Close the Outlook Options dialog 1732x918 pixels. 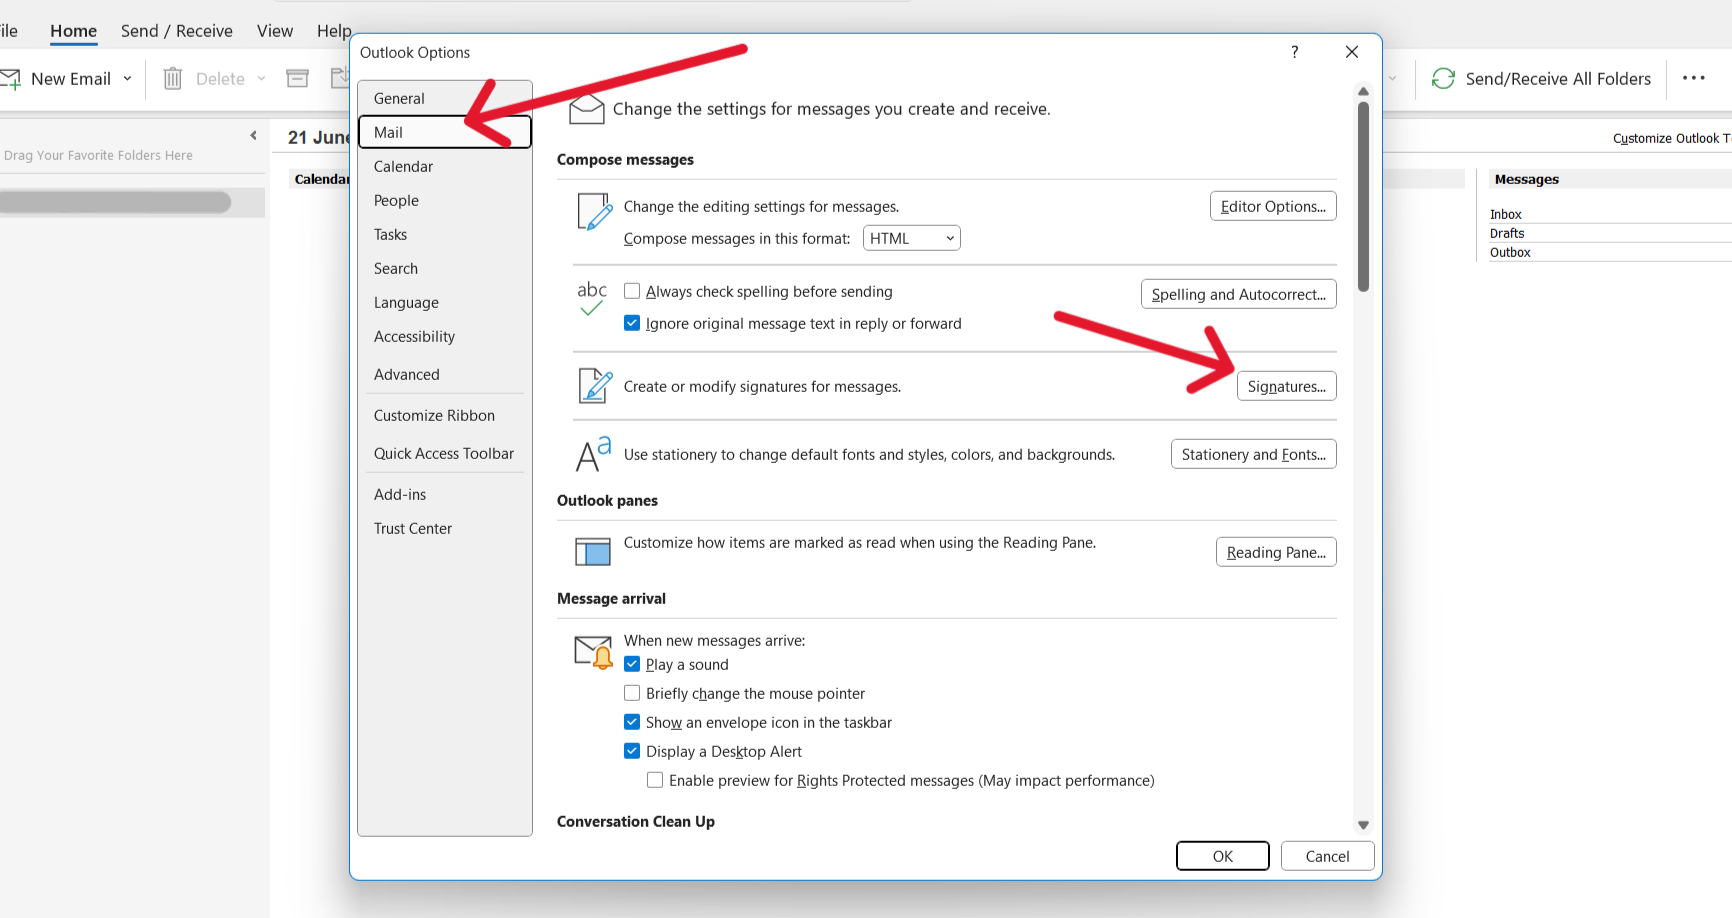(1352, 52)
